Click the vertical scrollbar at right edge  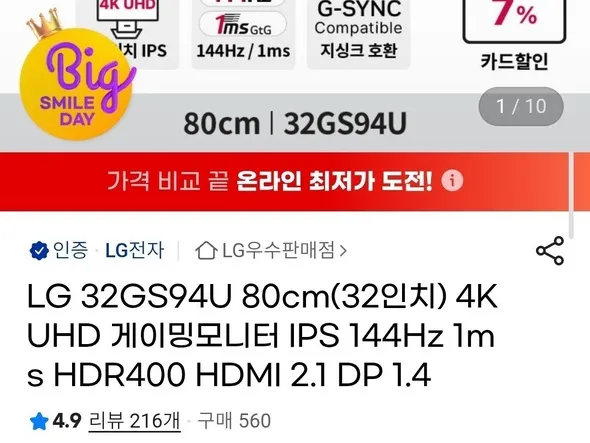click(571, 196)
